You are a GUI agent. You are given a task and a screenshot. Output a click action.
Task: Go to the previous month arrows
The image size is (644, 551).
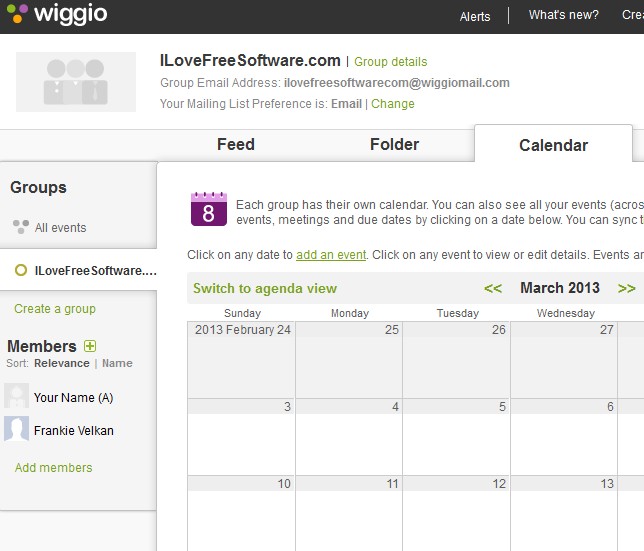(493, 288)
